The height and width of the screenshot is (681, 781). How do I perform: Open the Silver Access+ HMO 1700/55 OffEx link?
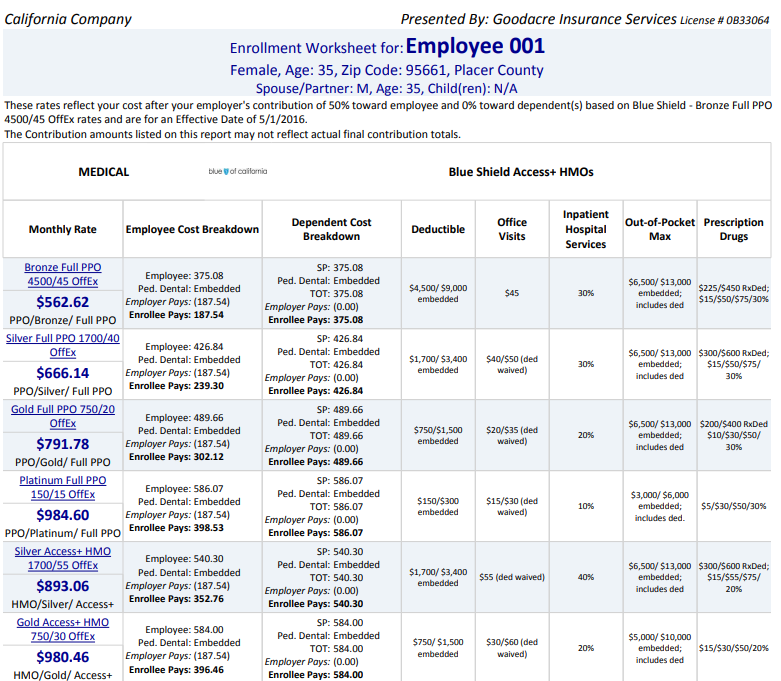63,558
